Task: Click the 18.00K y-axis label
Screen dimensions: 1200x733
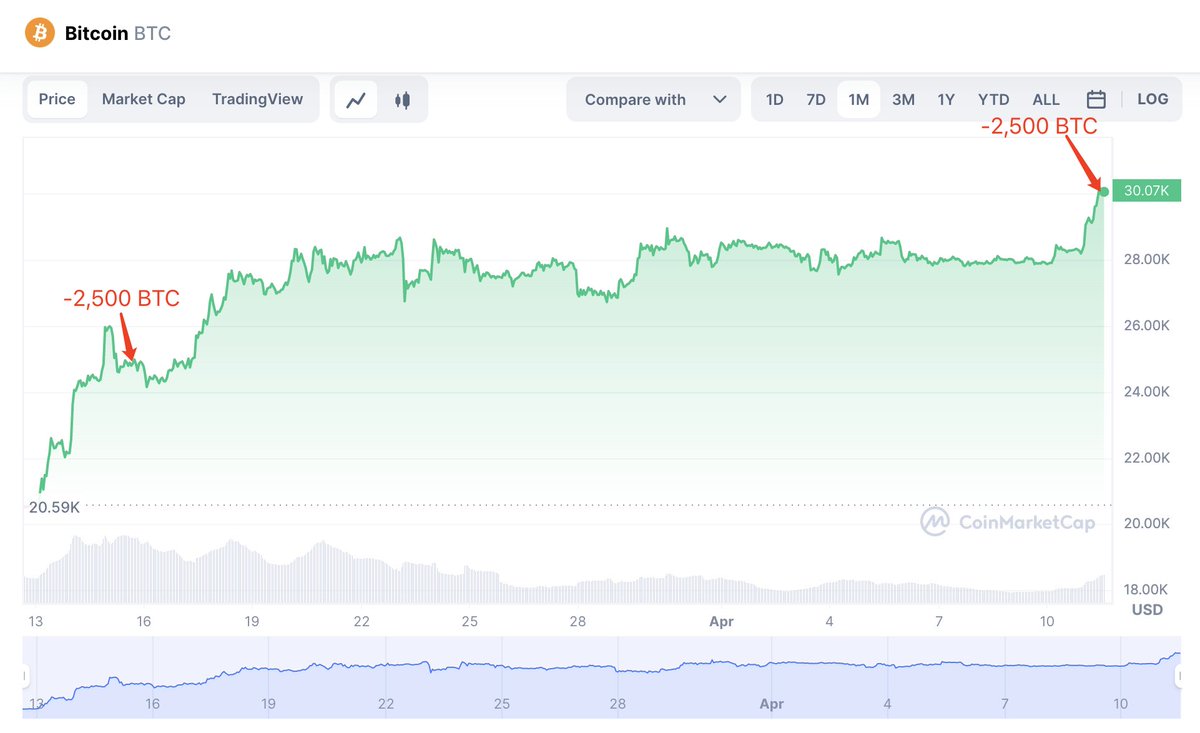Action: point(1147,589)
